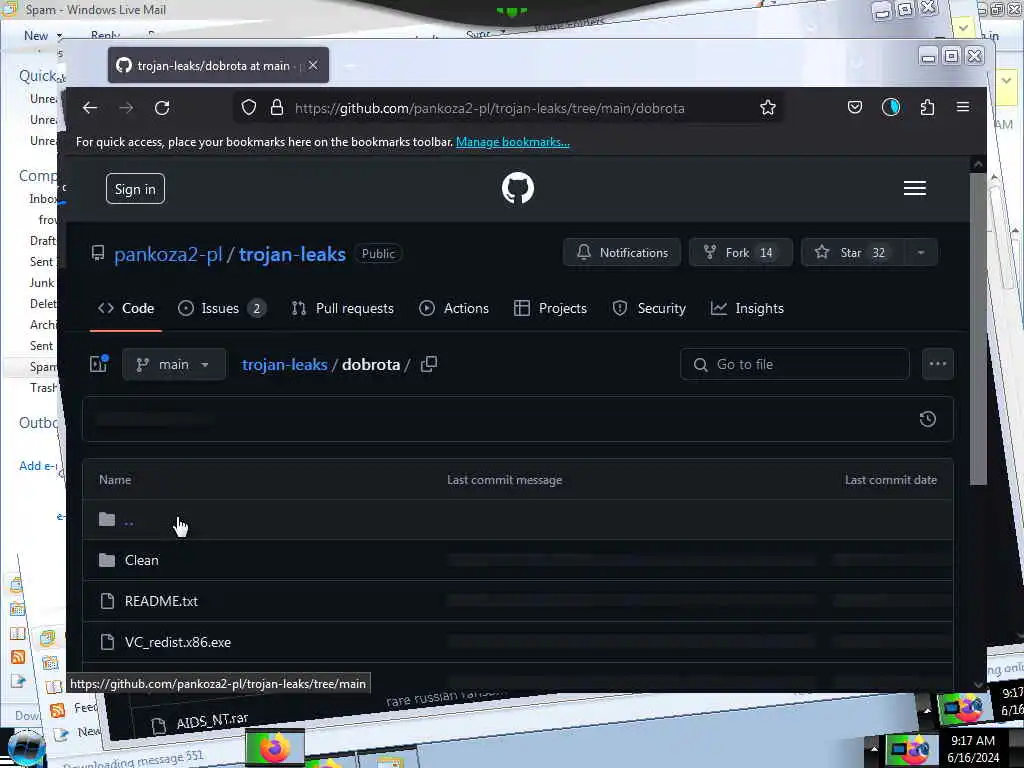
Task: Click the Manage bookmarks link
Action: [x=513, y=142]
